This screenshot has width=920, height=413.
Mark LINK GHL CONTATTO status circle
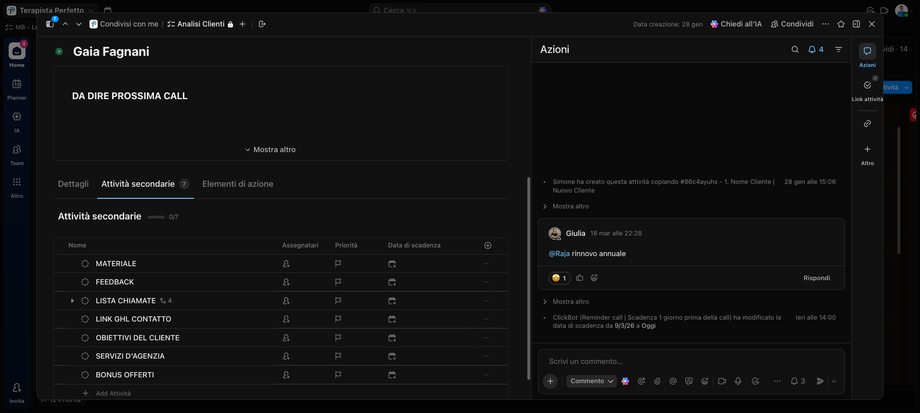click(85, 319)
